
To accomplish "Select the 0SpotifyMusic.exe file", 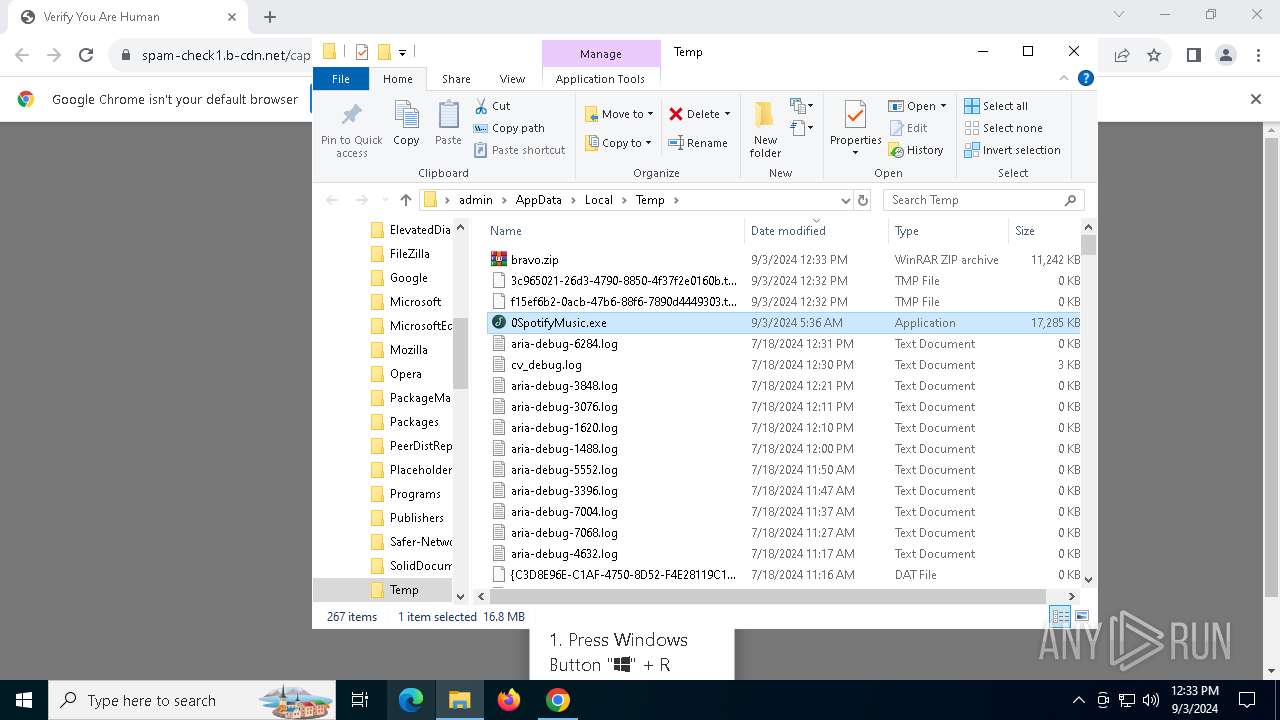I will click(785, 323).
